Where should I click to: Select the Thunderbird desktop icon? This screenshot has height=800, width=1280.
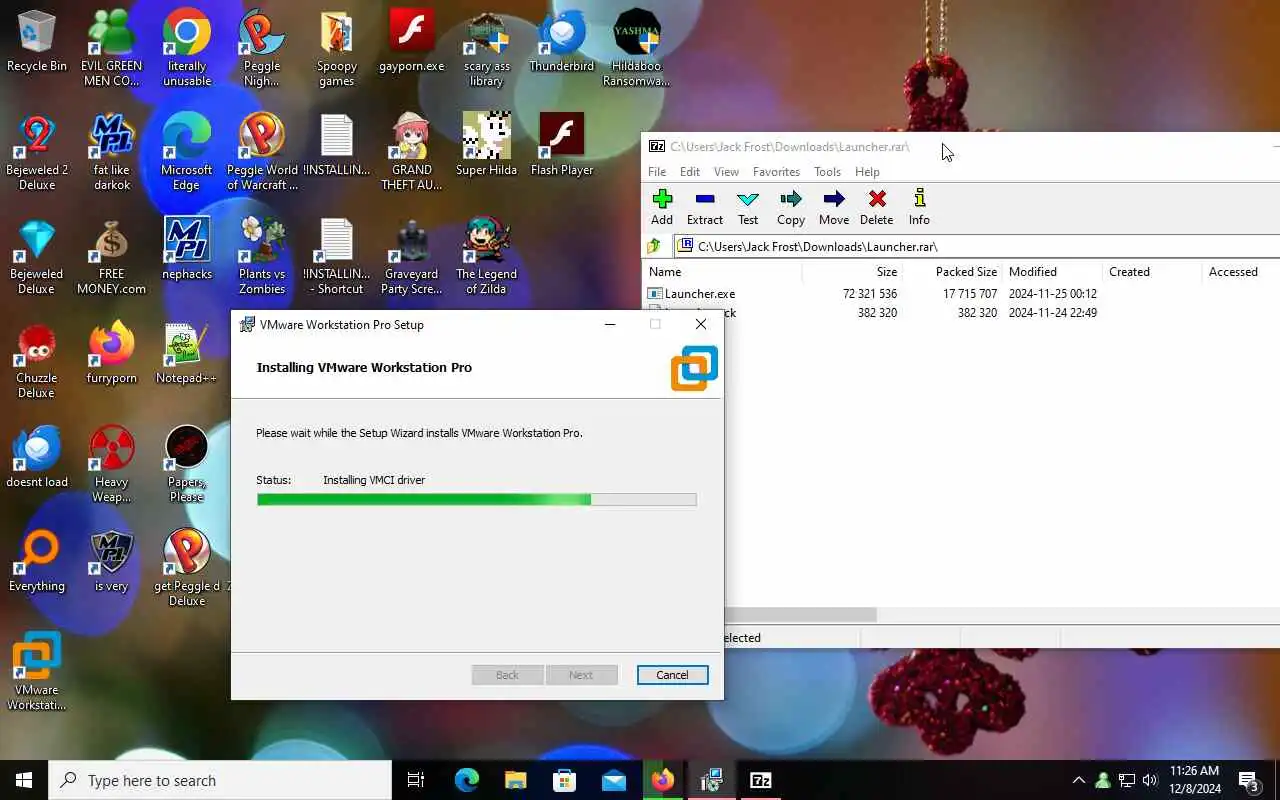562,42
